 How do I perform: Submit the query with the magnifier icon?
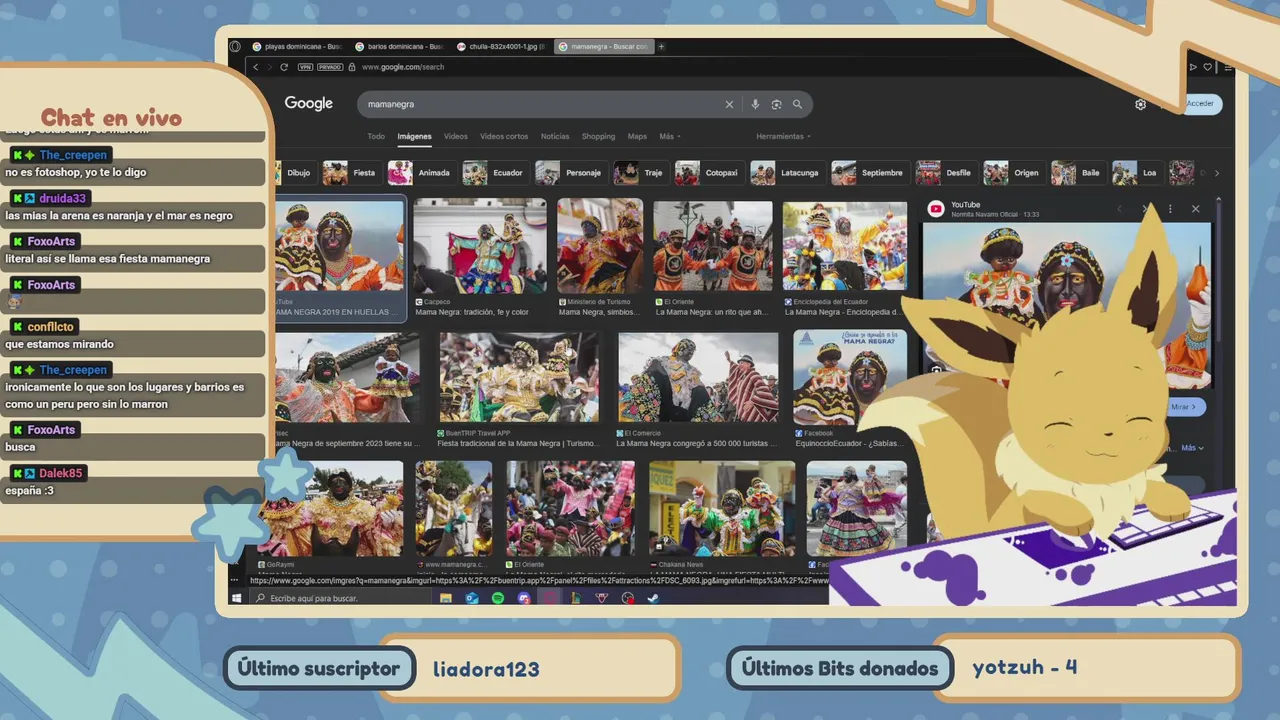pyautogui.click(x=797, y=104)
